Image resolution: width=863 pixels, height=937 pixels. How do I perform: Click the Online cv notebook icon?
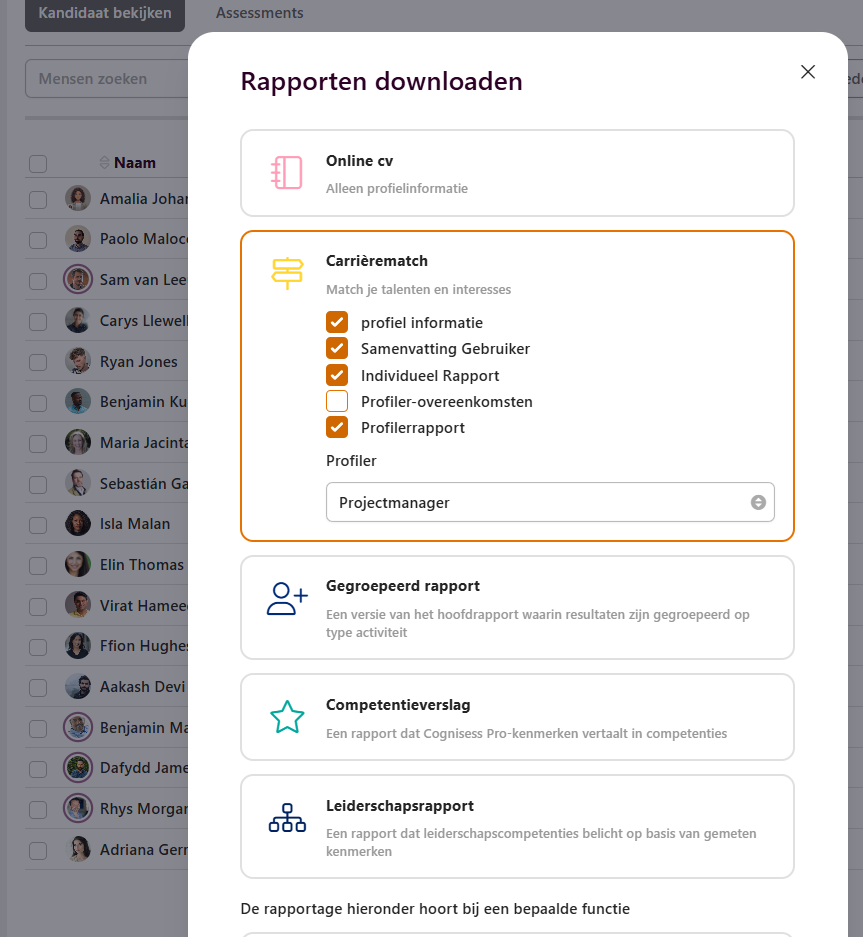pyautogui.click(x=287, y=173)
